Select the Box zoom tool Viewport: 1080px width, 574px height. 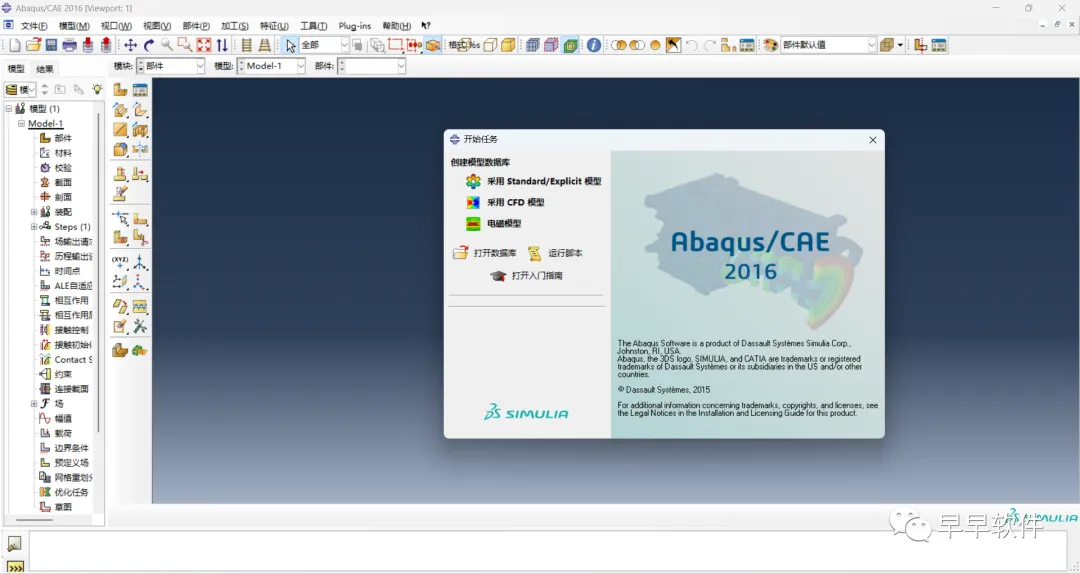tap(185, 45)
